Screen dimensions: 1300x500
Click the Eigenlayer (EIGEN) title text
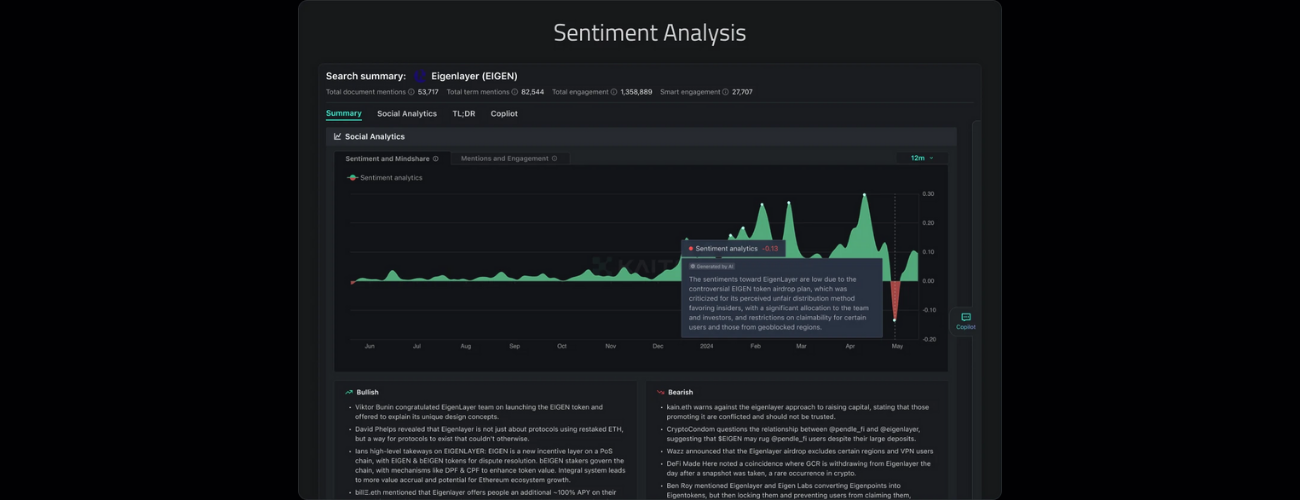click(476, 76)
